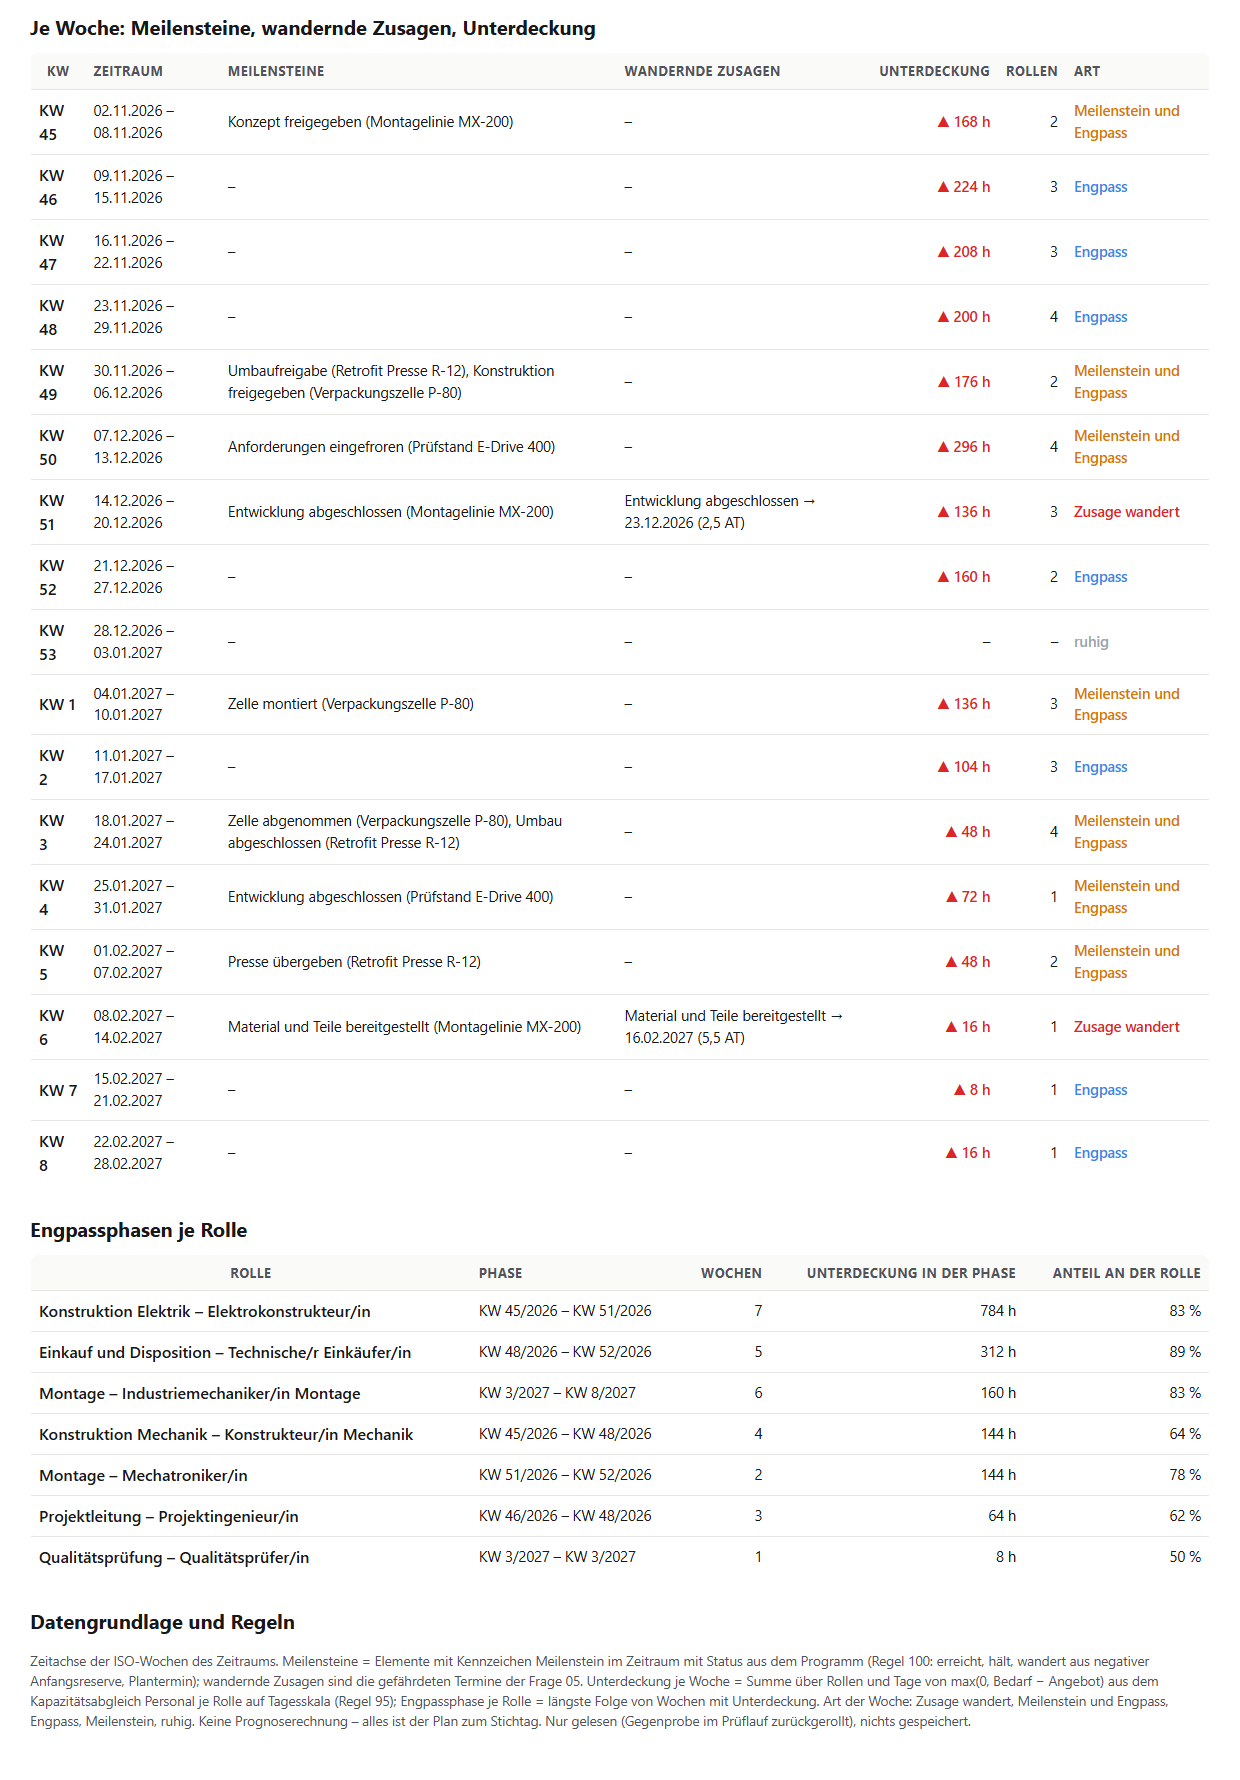
Task: Select 'Entwicklung abgeschlossen (Prüfstand E-Drive 400)' milestone
Action: click(390, 897)
